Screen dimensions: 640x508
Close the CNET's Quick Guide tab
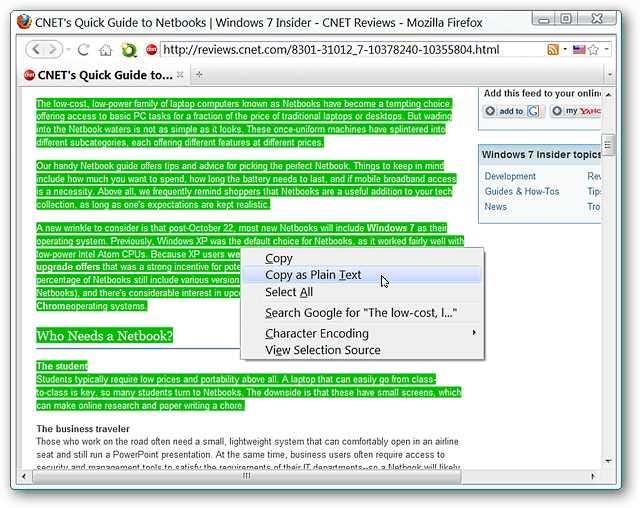tap(180, 75)
